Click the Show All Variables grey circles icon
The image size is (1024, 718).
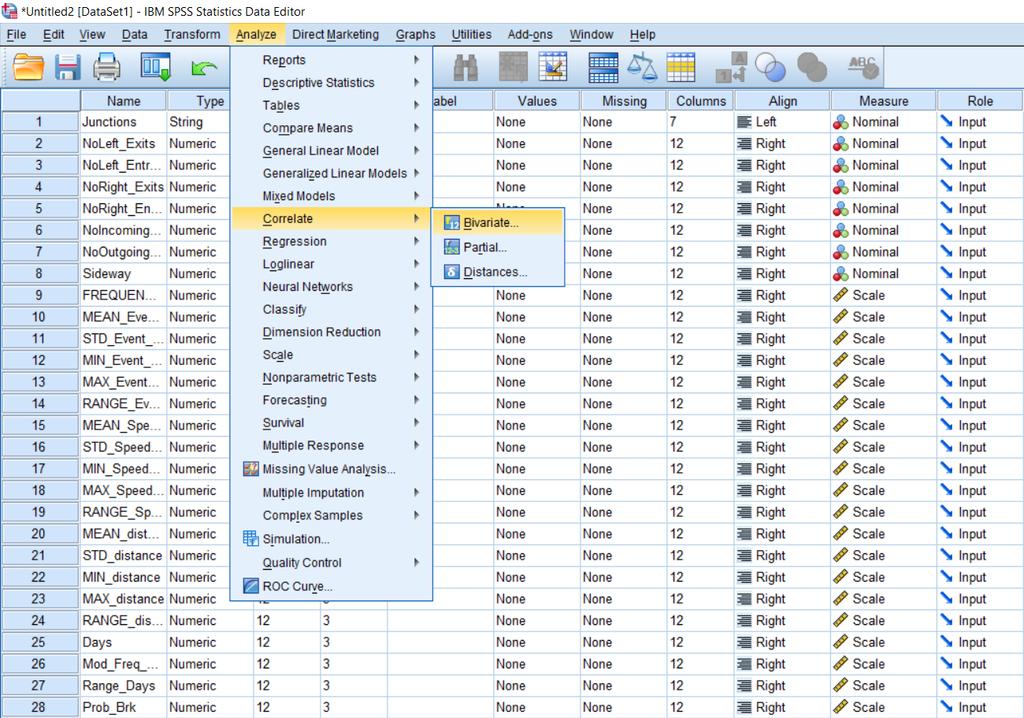(x=812, y=68)
